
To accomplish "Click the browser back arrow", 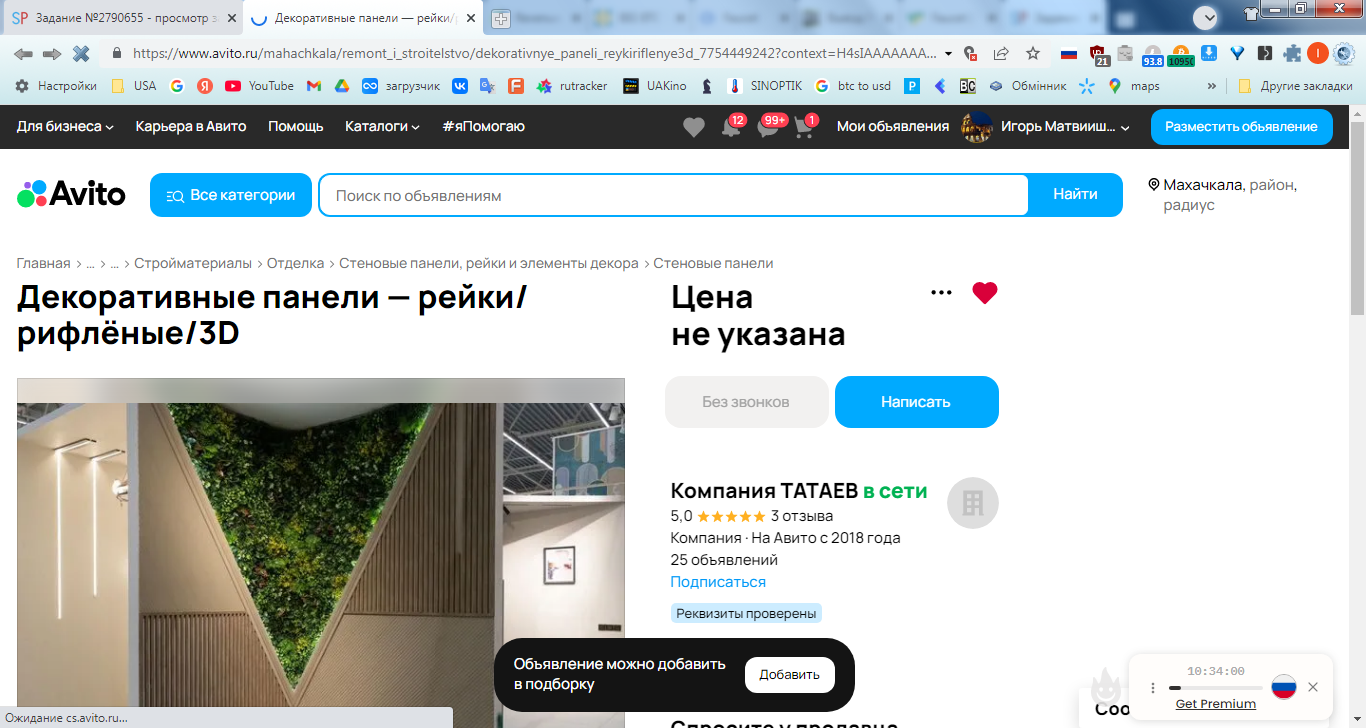I will click(x=23, y=53).
